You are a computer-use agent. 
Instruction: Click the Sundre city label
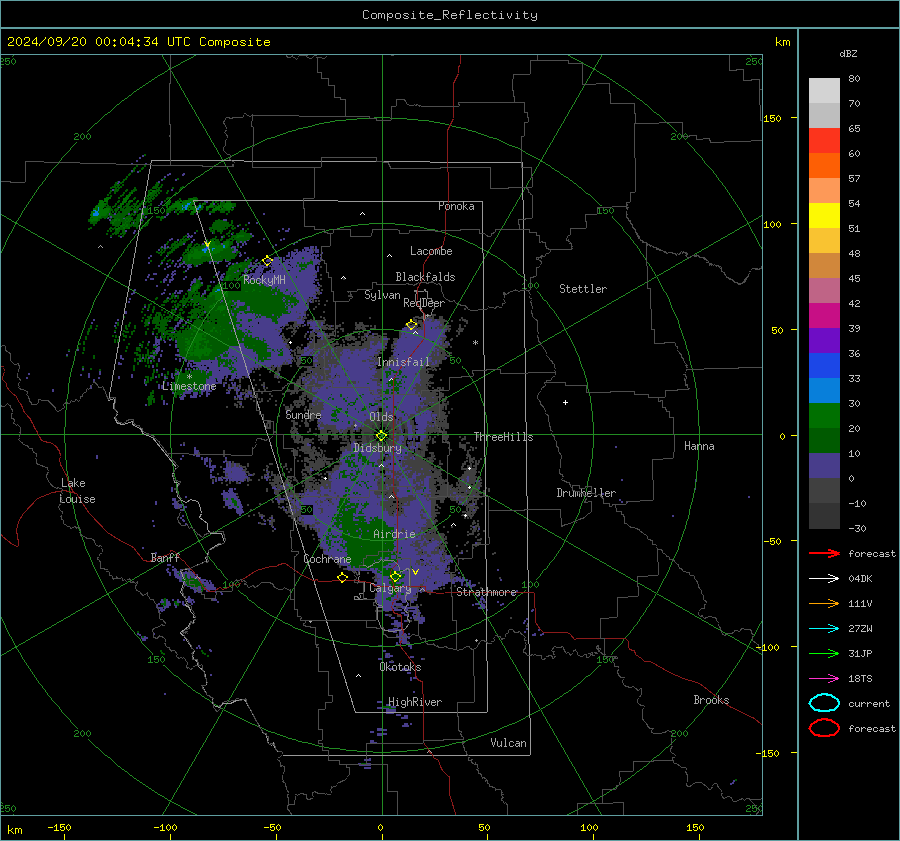click(x=303, y=415)
